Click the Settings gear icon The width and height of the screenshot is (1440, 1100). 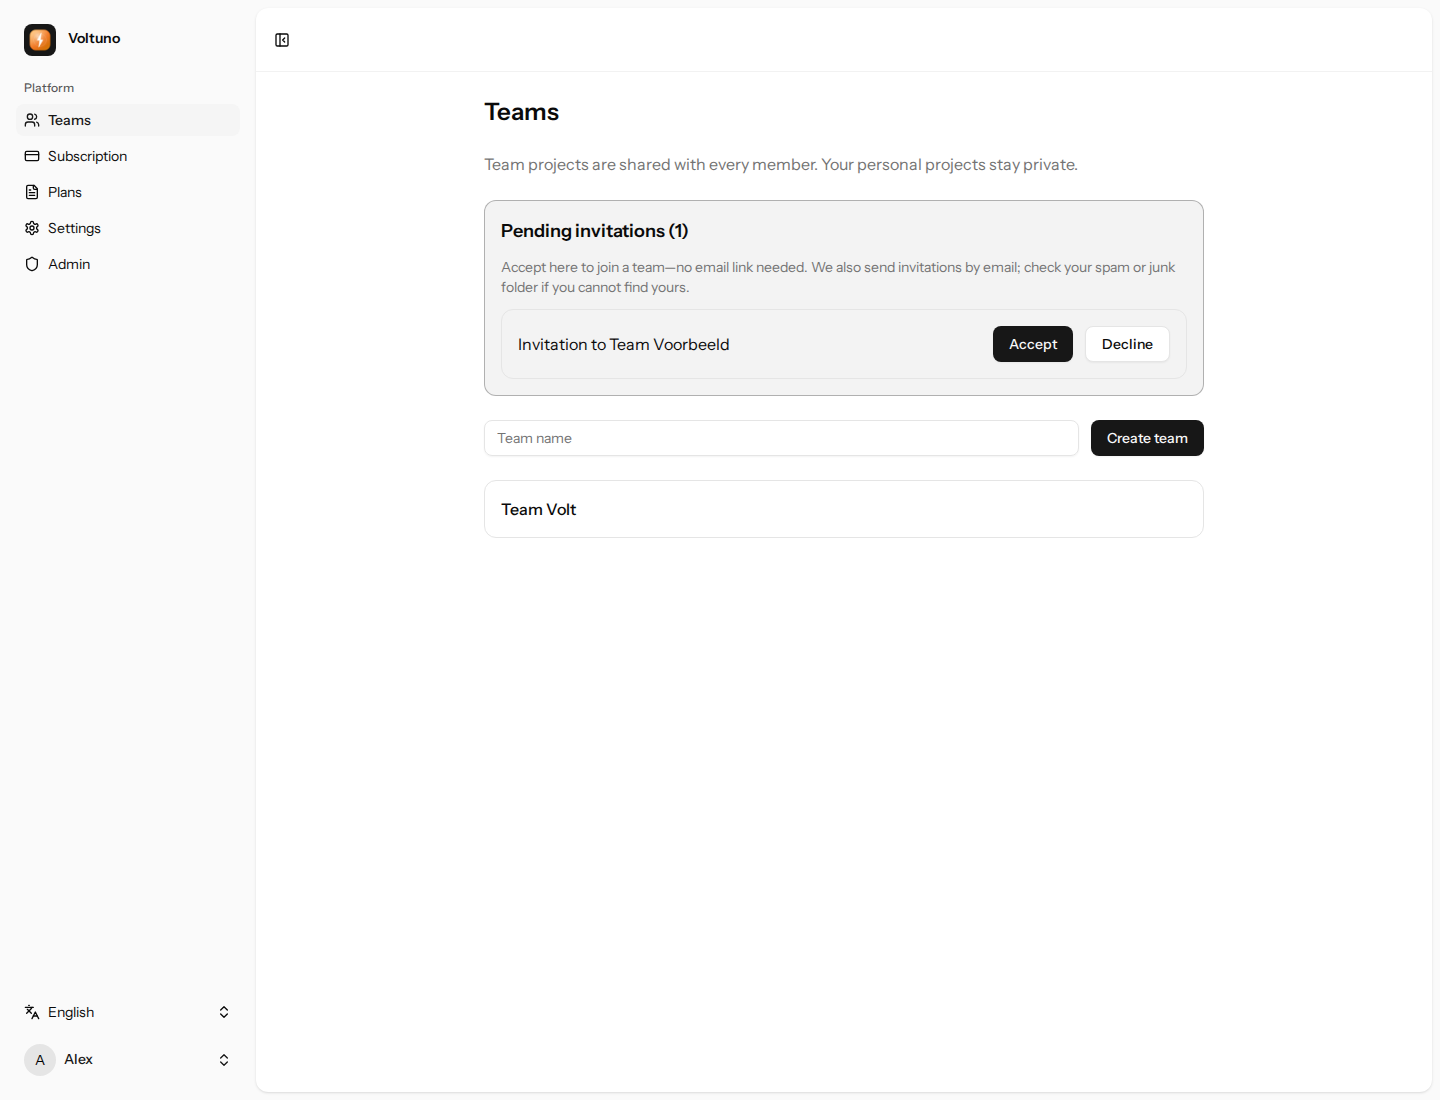click(32, 228)
